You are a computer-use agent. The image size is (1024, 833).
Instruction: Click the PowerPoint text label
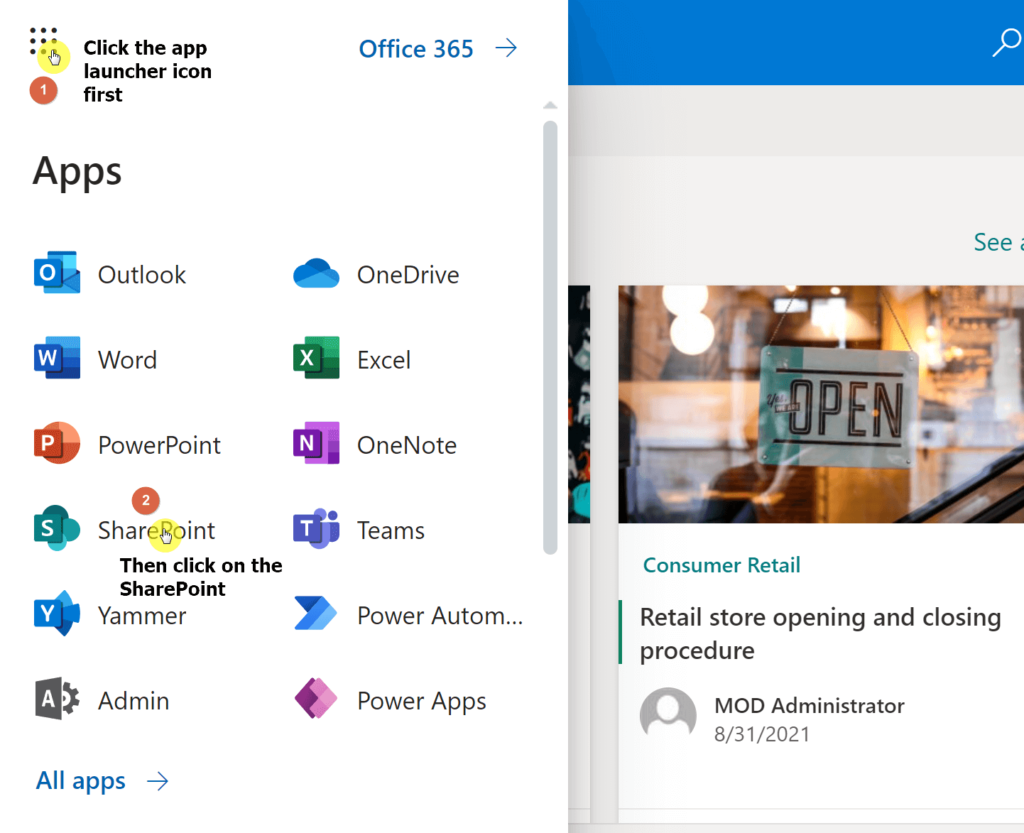(159, 445)
